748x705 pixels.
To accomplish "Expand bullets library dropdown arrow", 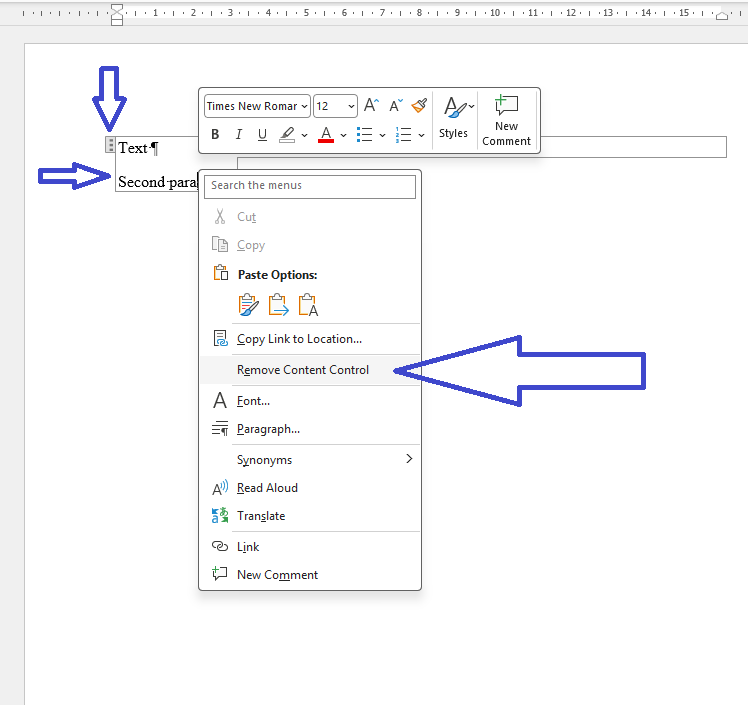I will click(382, 135).
